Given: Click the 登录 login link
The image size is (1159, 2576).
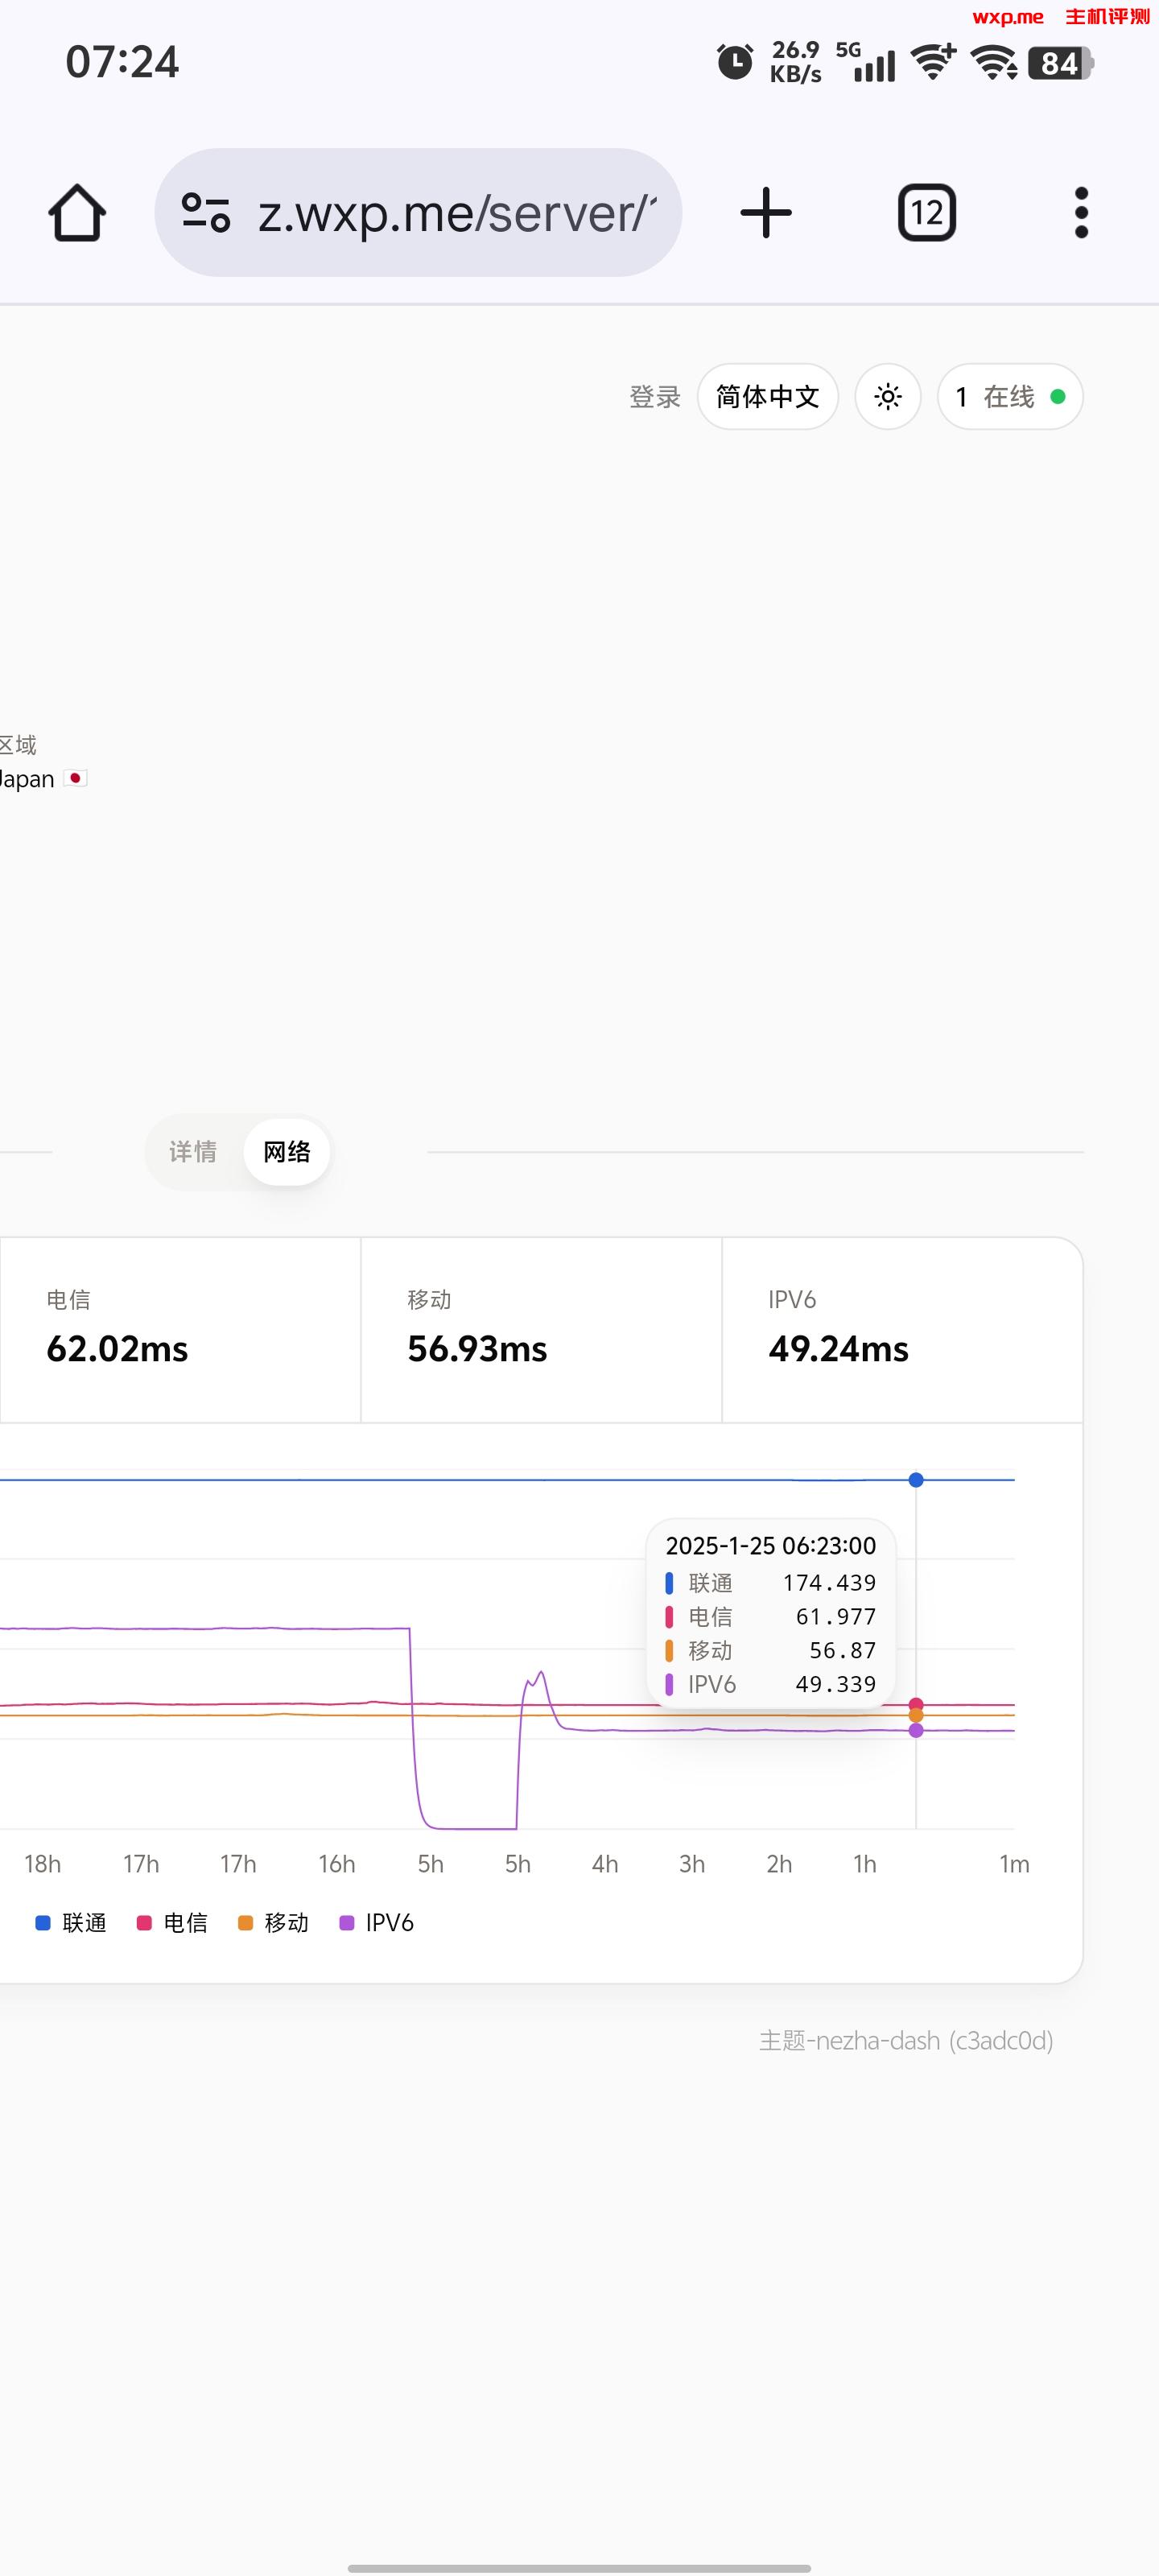Looking at the screenshot, I should (655, 397).
